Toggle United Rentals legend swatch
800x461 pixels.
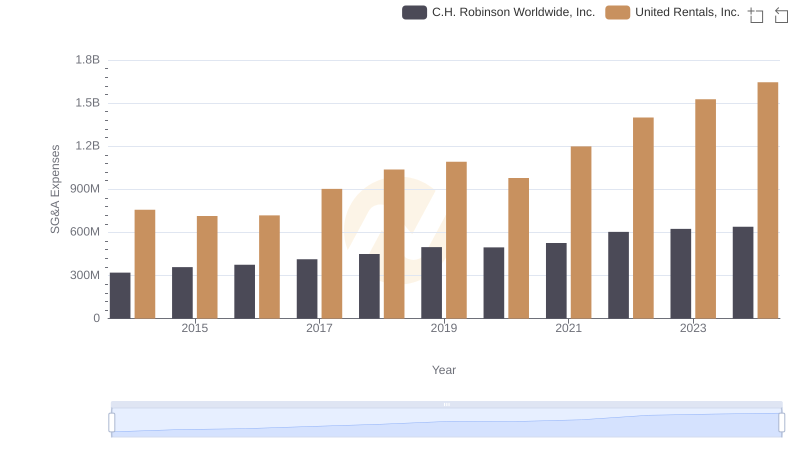618,13
